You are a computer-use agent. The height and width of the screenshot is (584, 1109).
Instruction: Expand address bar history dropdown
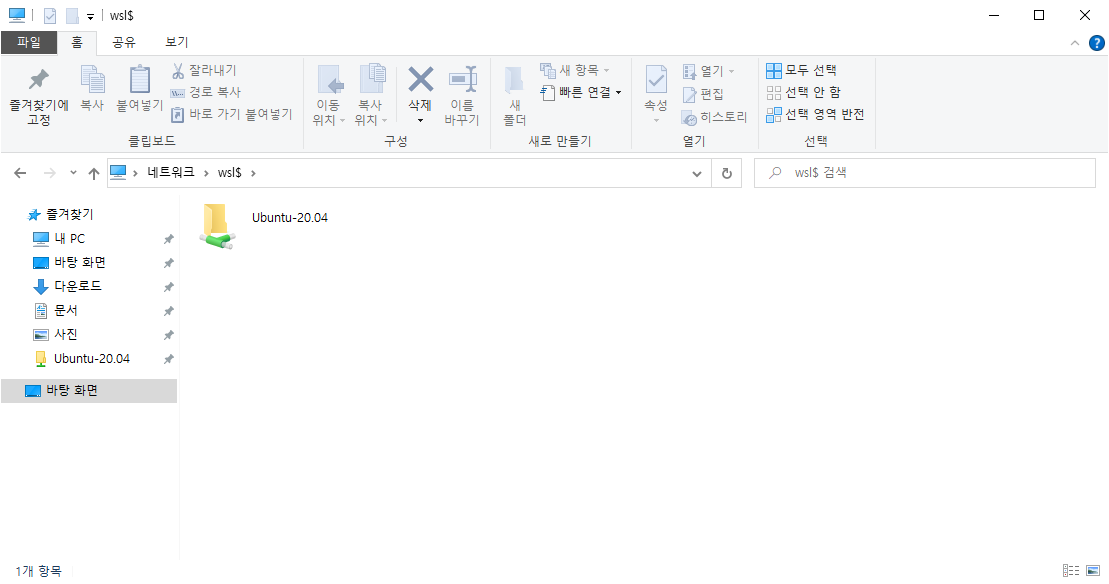click(x=697, y=173)
